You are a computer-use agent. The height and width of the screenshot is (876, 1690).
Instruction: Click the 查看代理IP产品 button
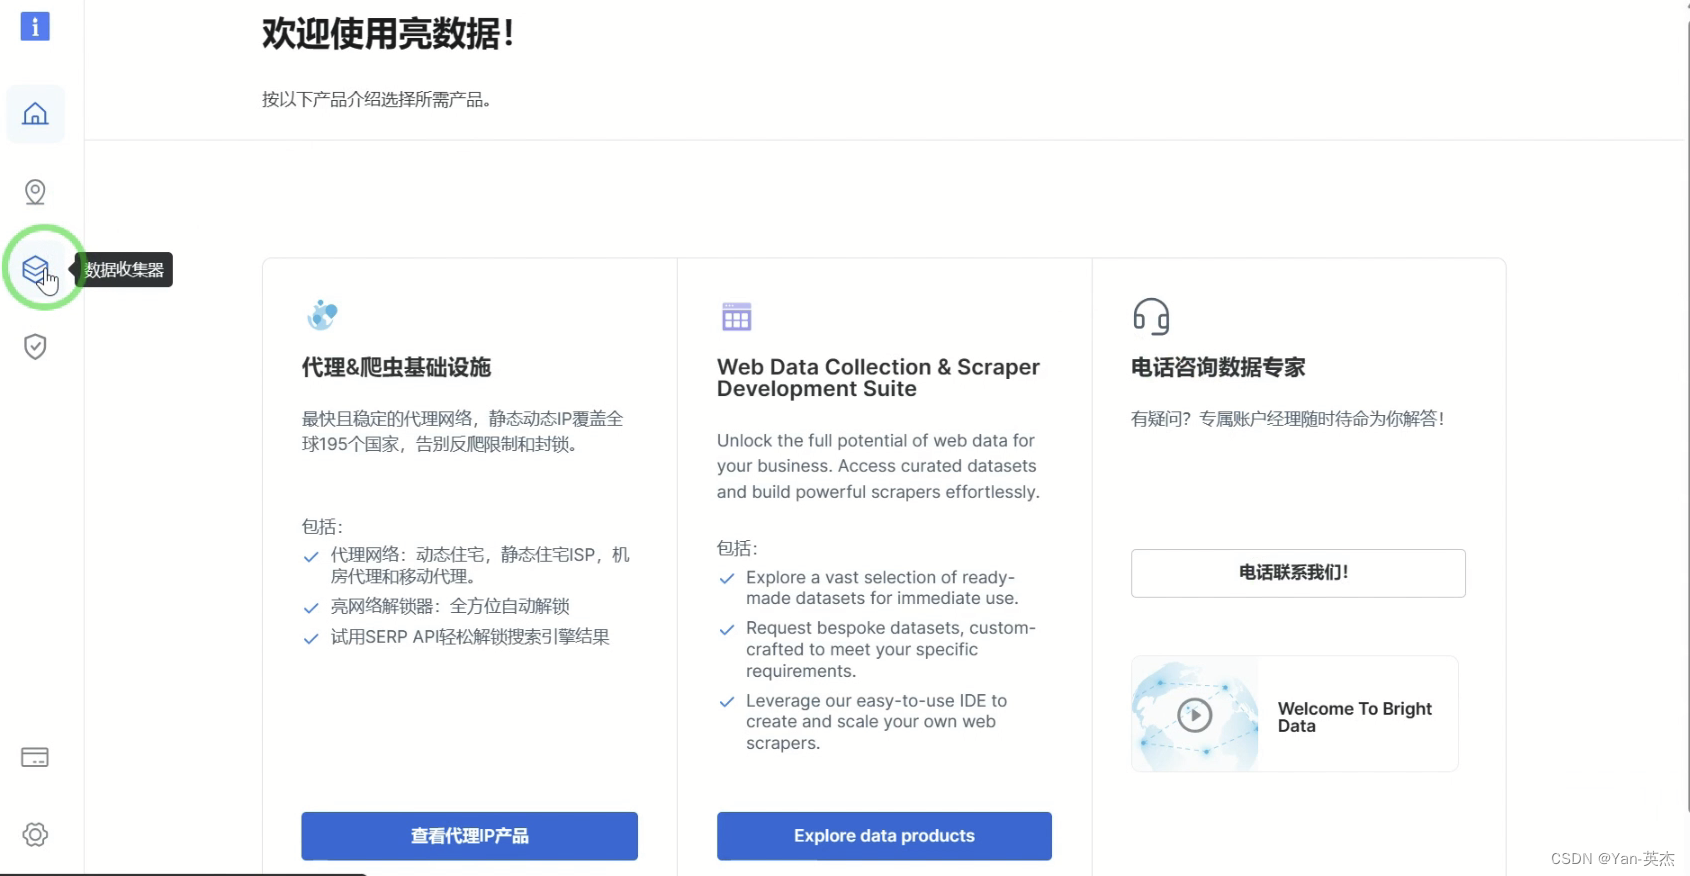tap(469, 836)
